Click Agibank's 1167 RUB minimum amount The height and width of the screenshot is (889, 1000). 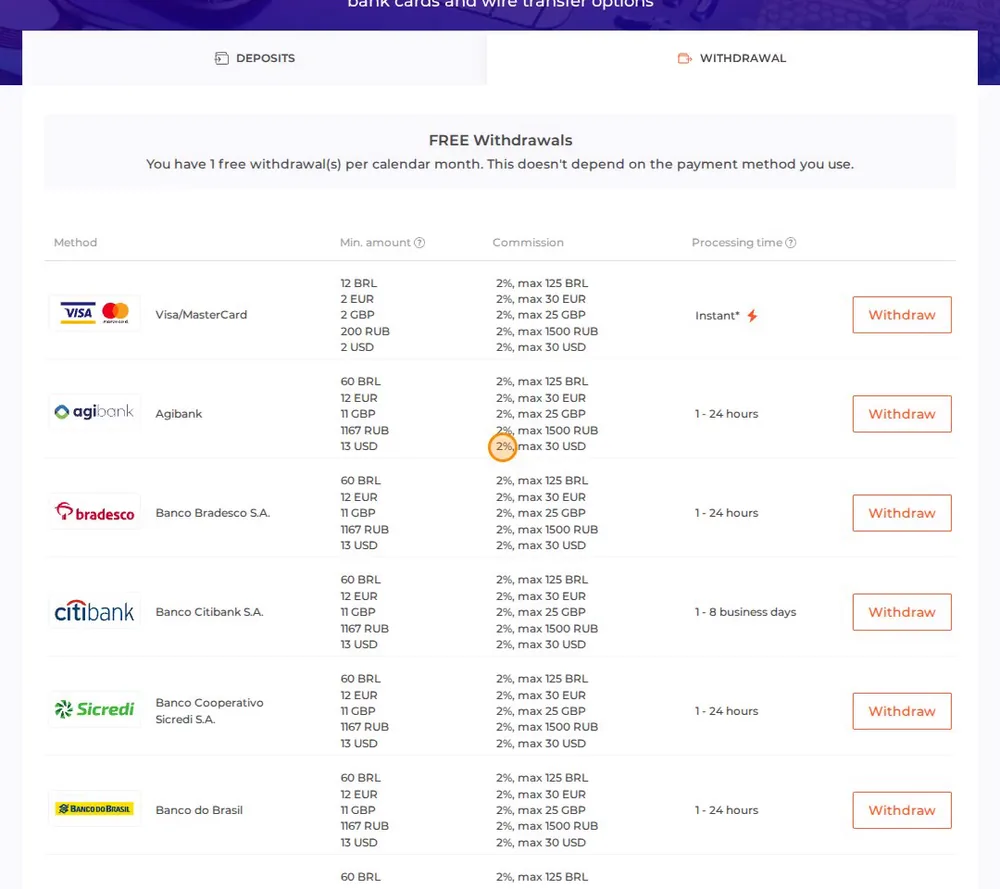tap(364, 430)
